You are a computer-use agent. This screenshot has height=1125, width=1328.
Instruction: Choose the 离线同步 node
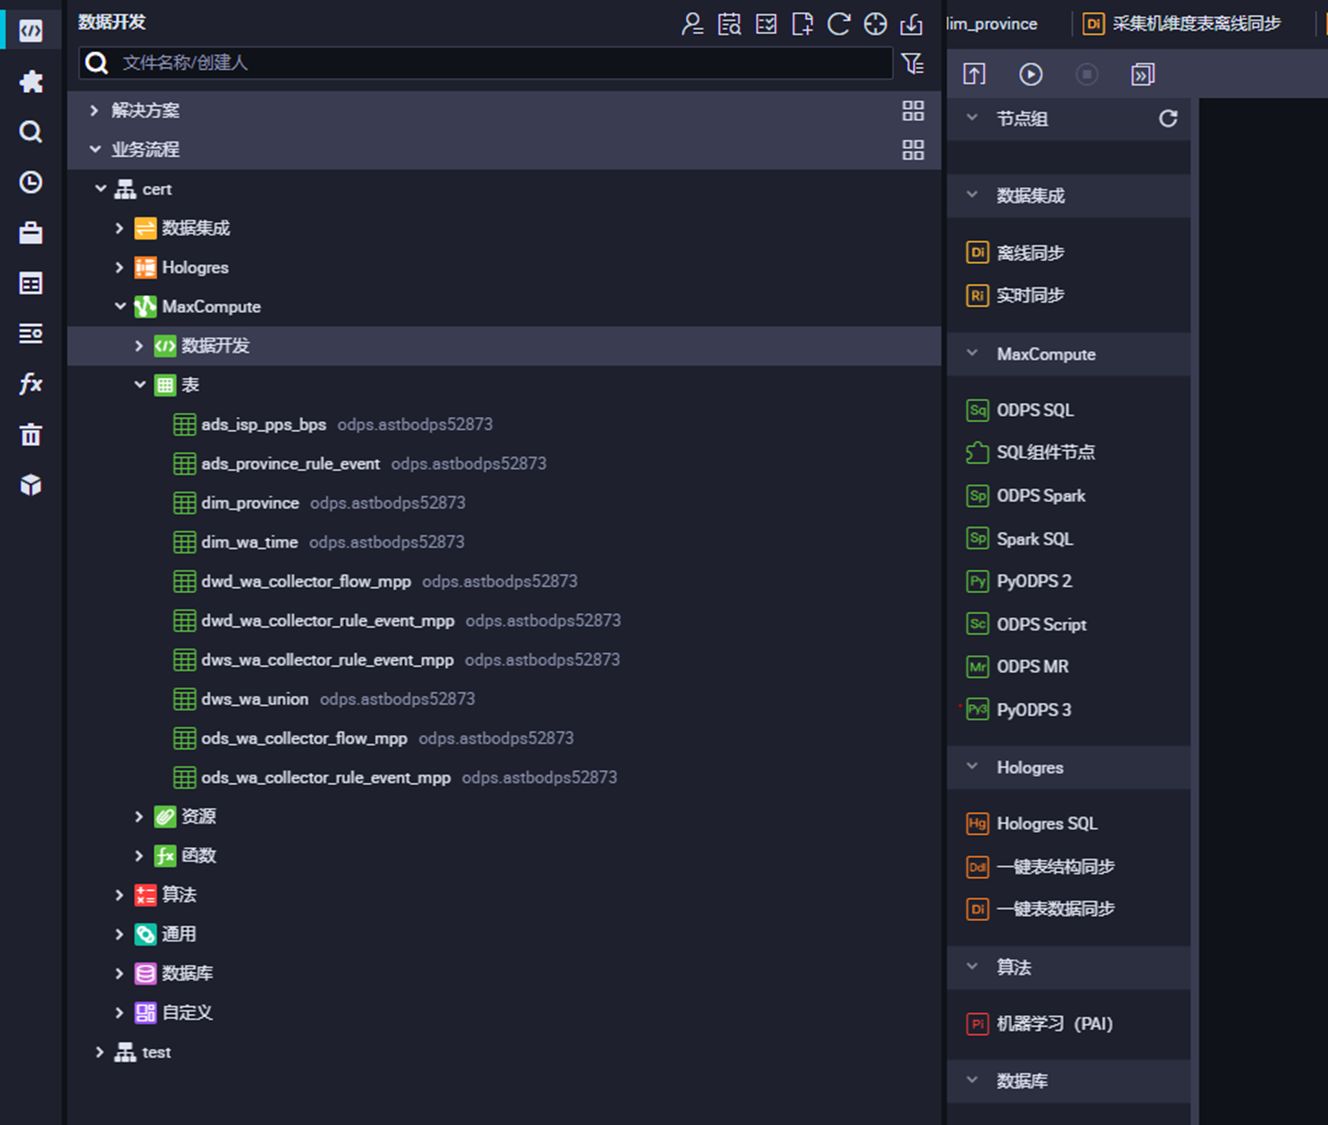pyautogui.click(x=1029, y=253)
